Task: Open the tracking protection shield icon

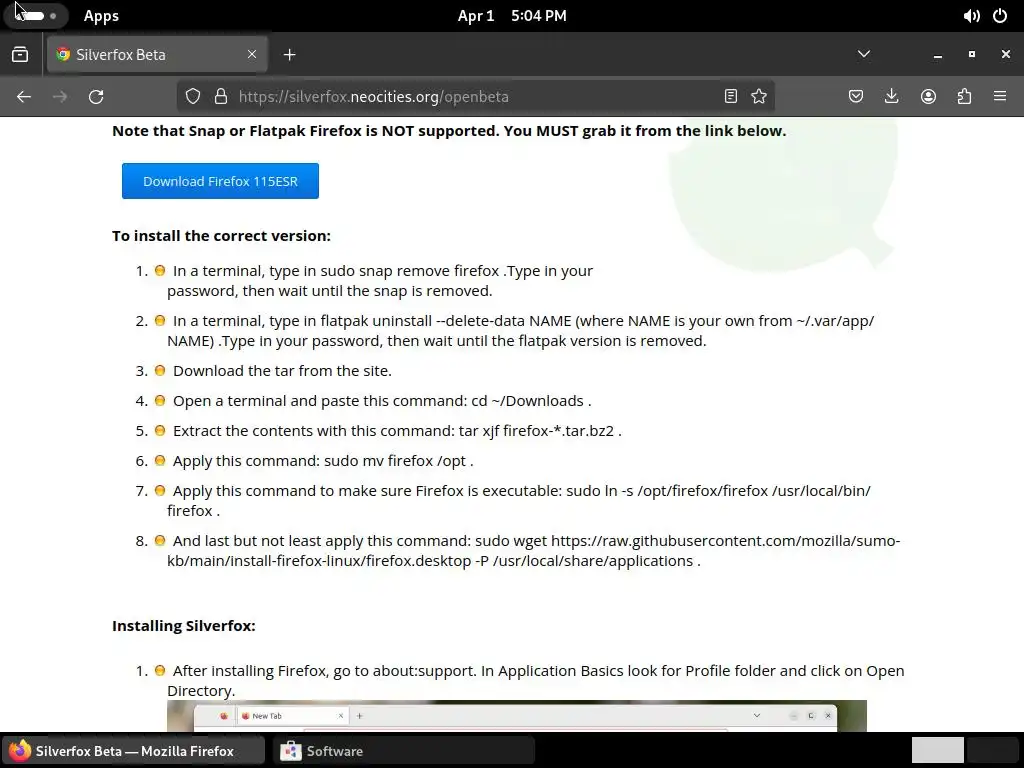Action: pos(193,97)
